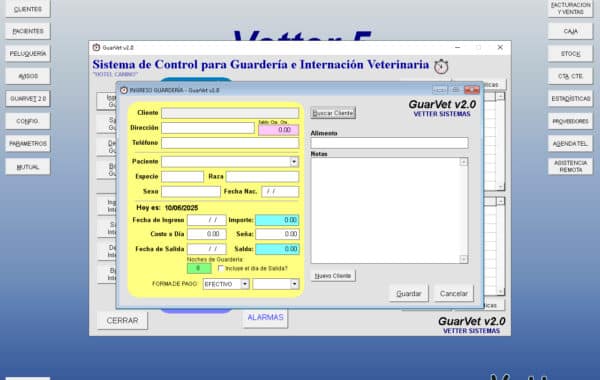Click the Nuevo Cliente button

click(333, 276)
